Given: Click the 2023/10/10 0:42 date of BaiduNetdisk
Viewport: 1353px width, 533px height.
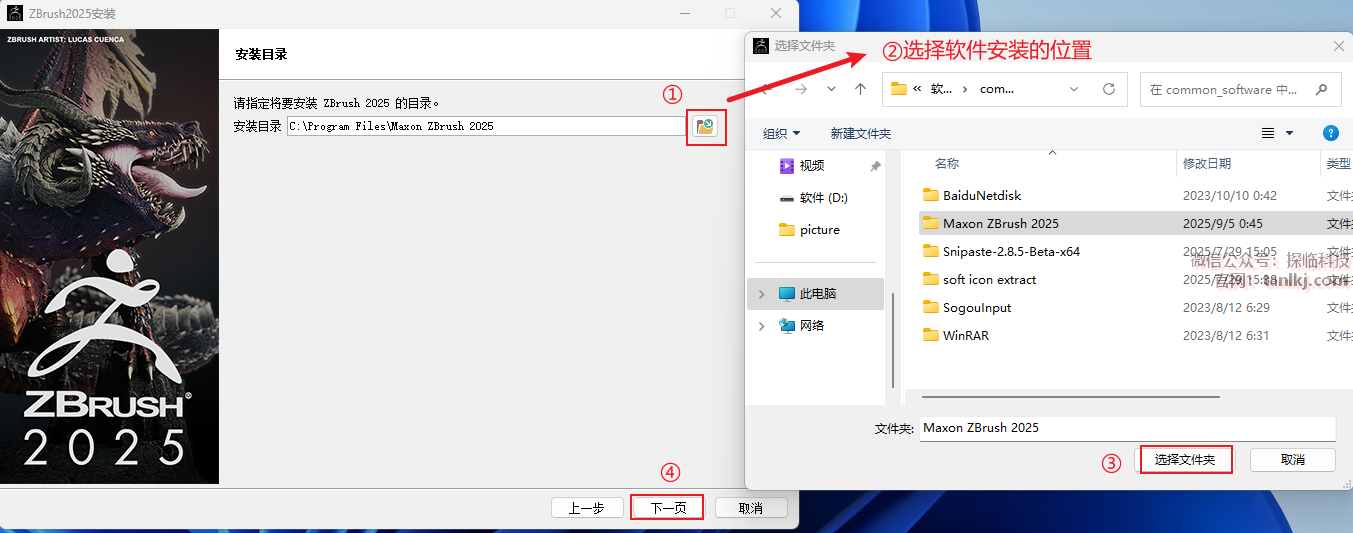Looking at the screenshot, I should point(1229,196).
